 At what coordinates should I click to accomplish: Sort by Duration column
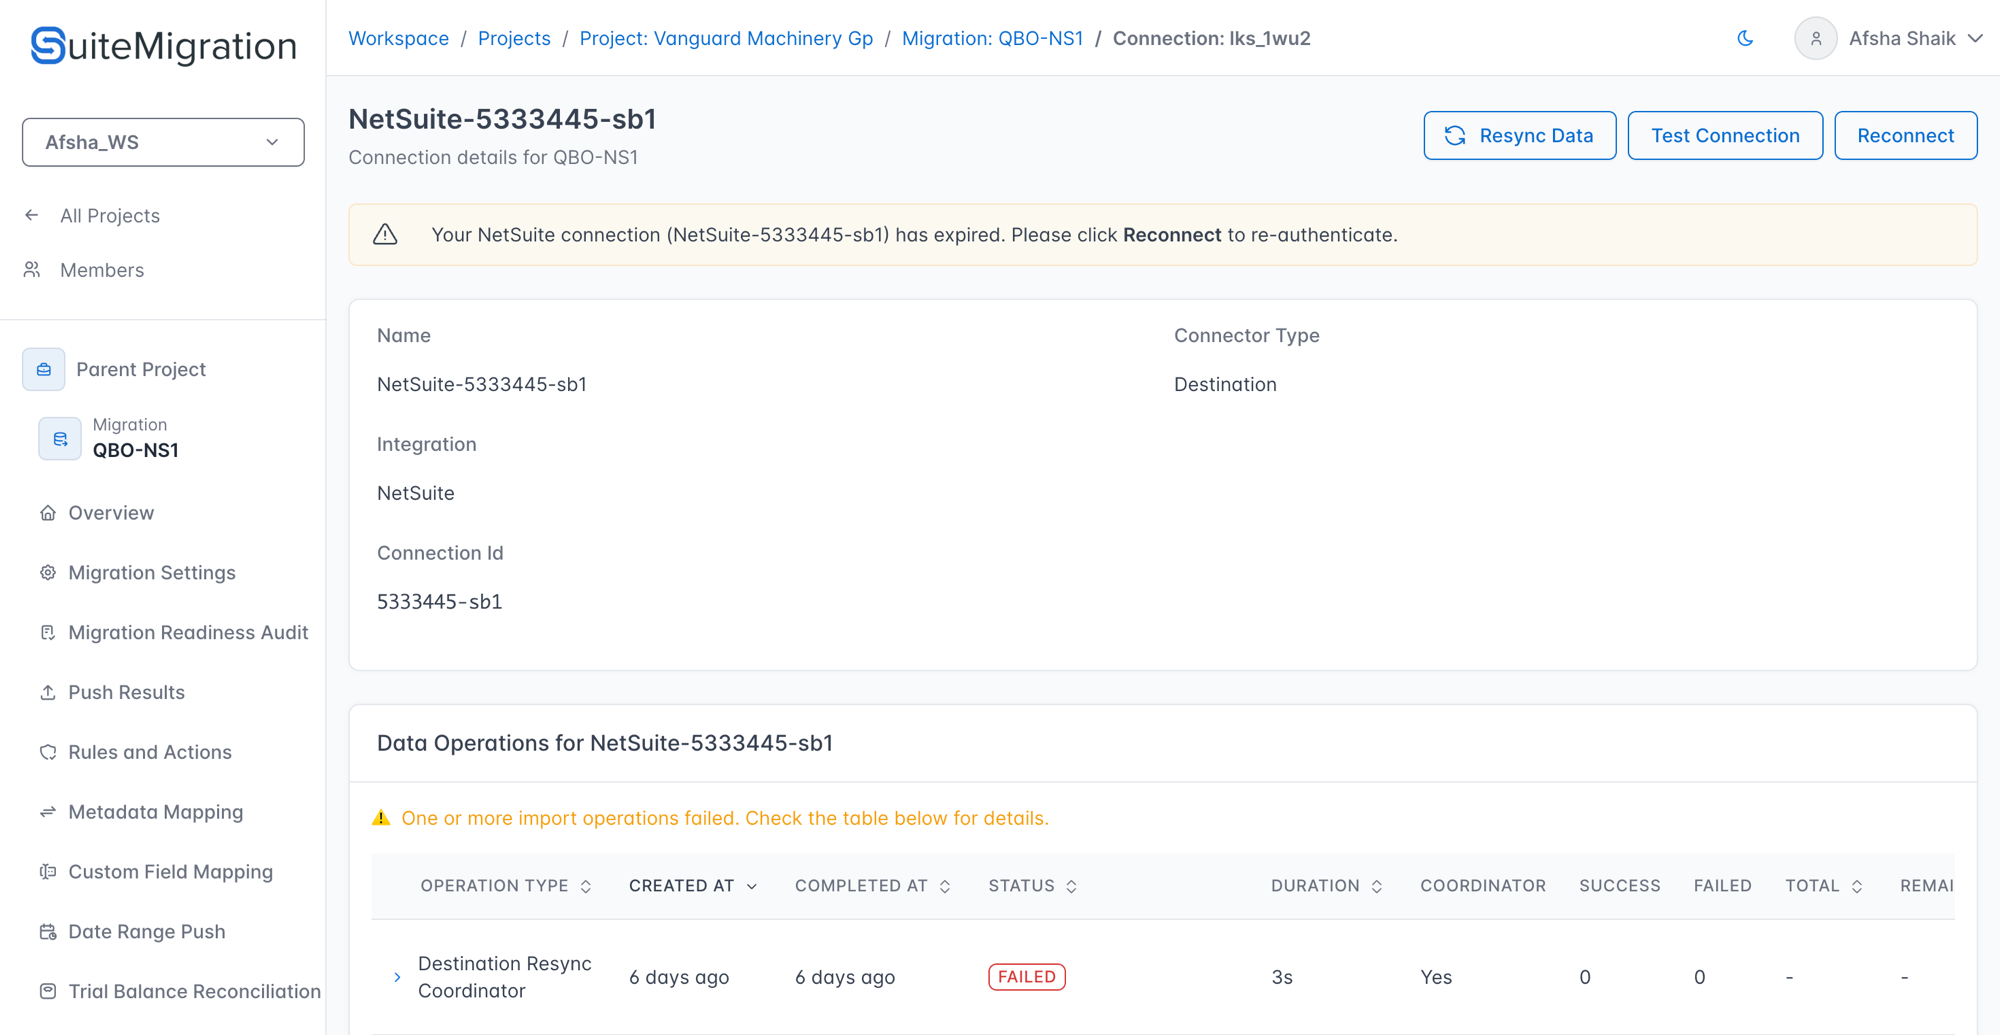coord(1327,886)
